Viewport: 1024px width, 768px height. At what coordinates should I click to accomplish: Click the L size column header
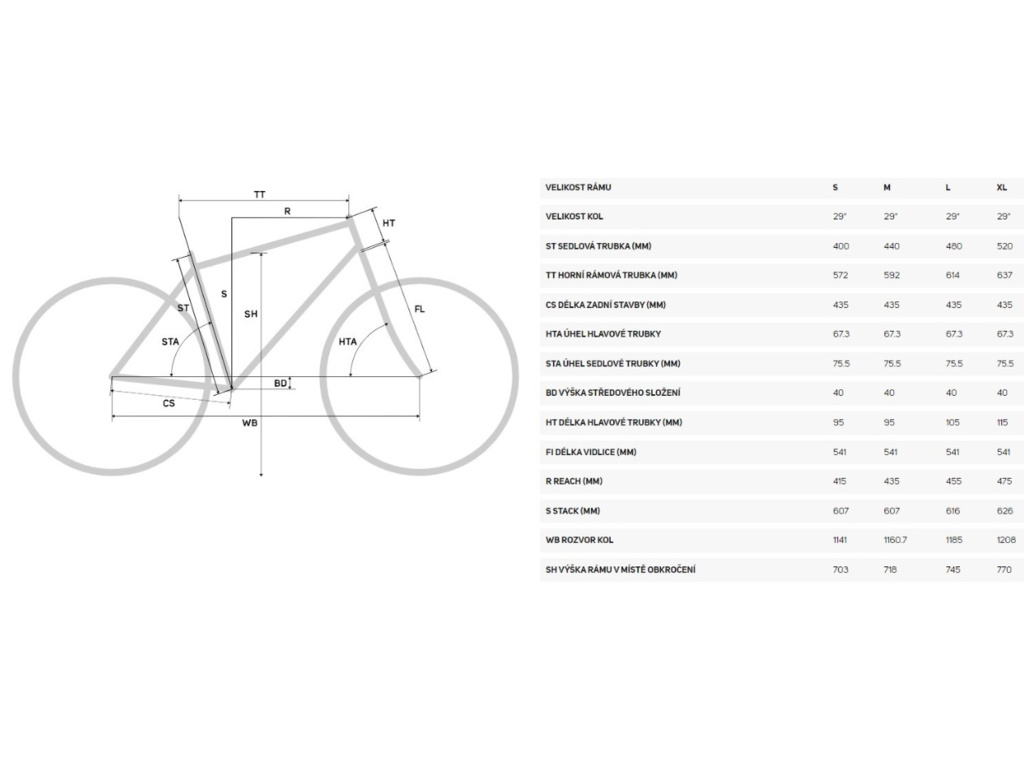(948, 187)
